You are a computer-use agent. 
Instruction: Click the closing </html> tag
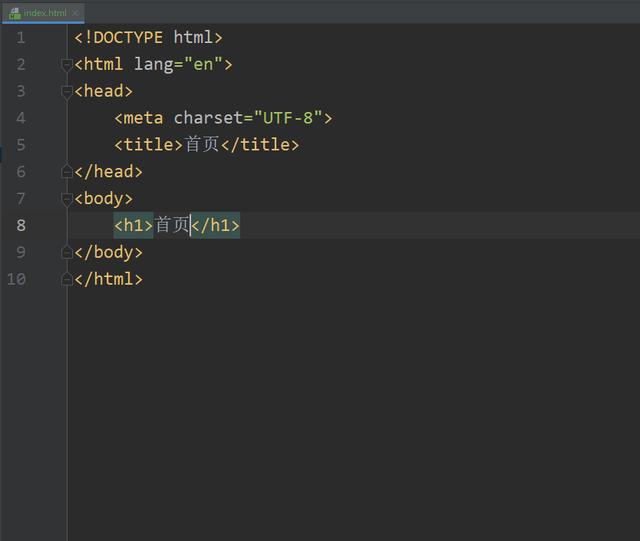pyautogui.click(x=109, y=279)
